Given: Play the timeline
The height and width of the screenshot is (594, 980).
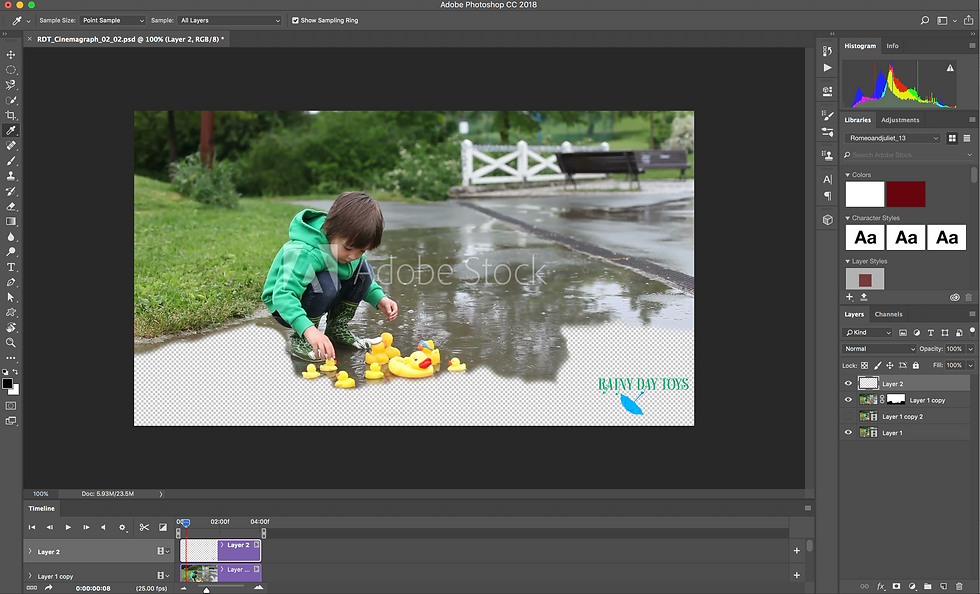Looking at the screenshot, I should [x=68, y=527].
